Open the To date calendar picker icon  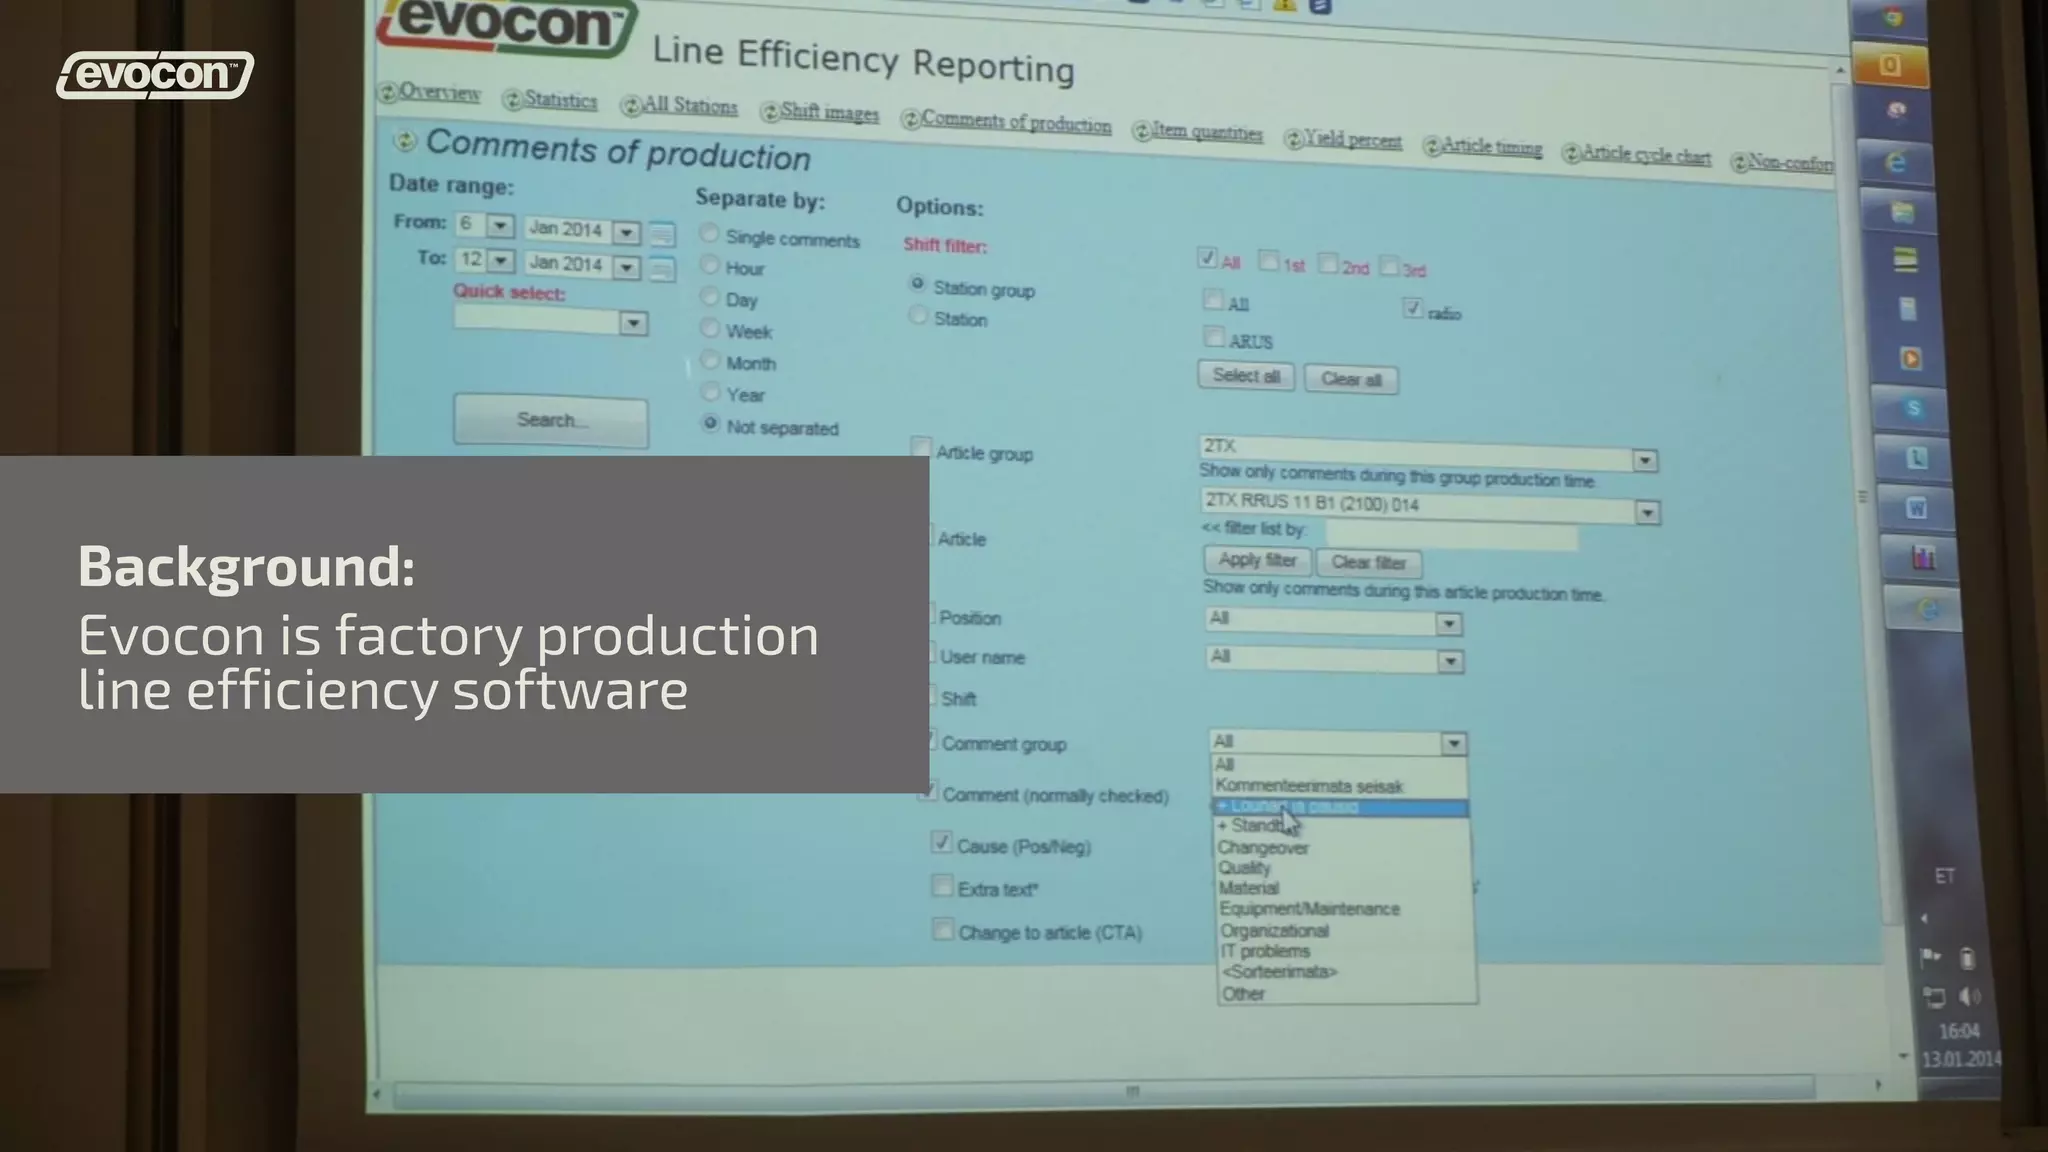(x=661, y=269)
